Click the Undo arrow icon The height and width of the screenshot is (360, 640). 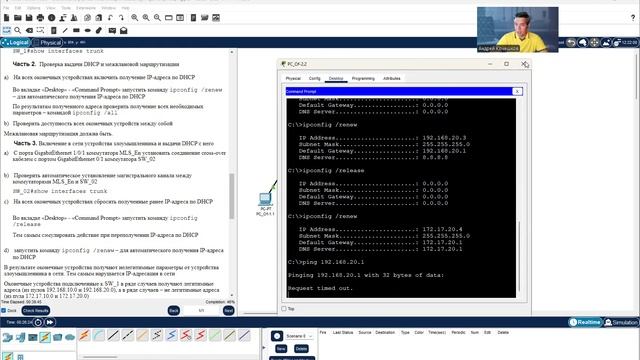(x=110, y=18)
